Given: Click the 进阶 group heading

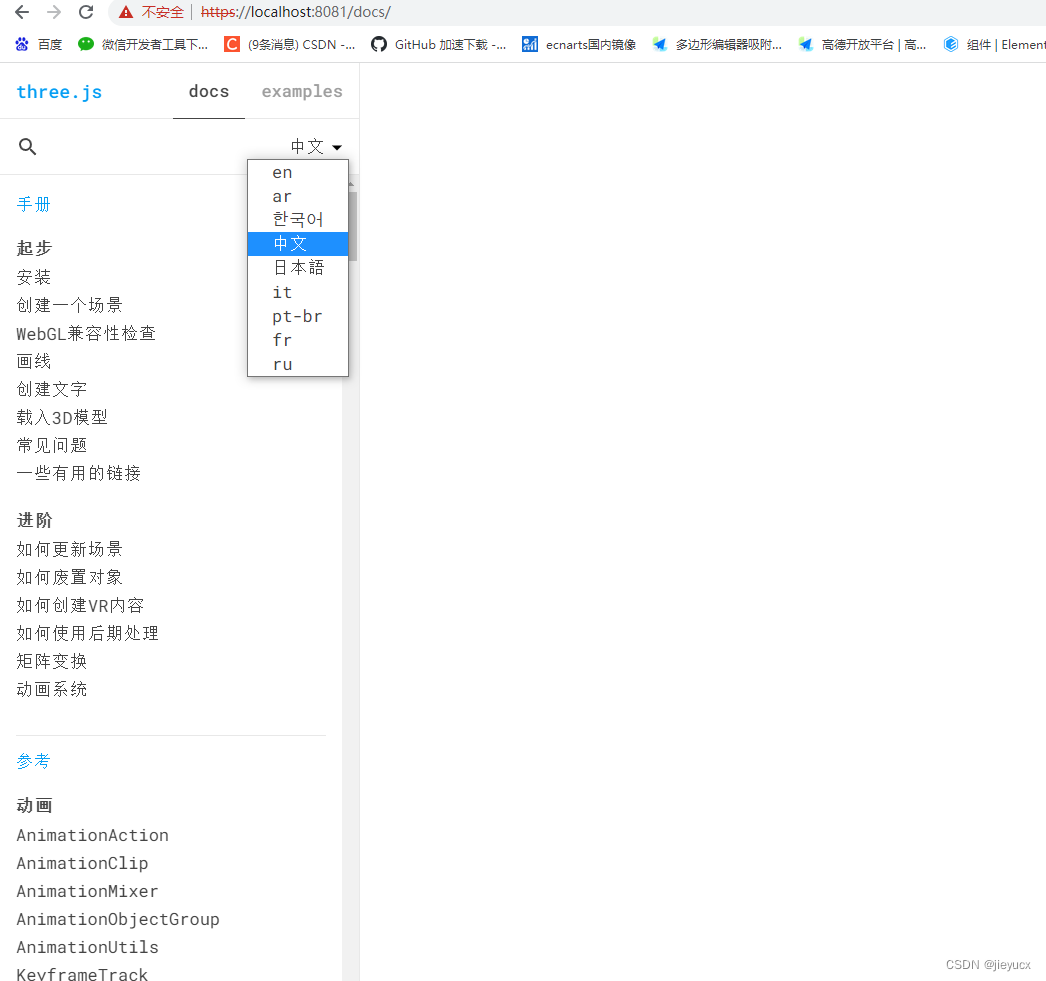Looking at the screenshot, I should pos(34,521).
